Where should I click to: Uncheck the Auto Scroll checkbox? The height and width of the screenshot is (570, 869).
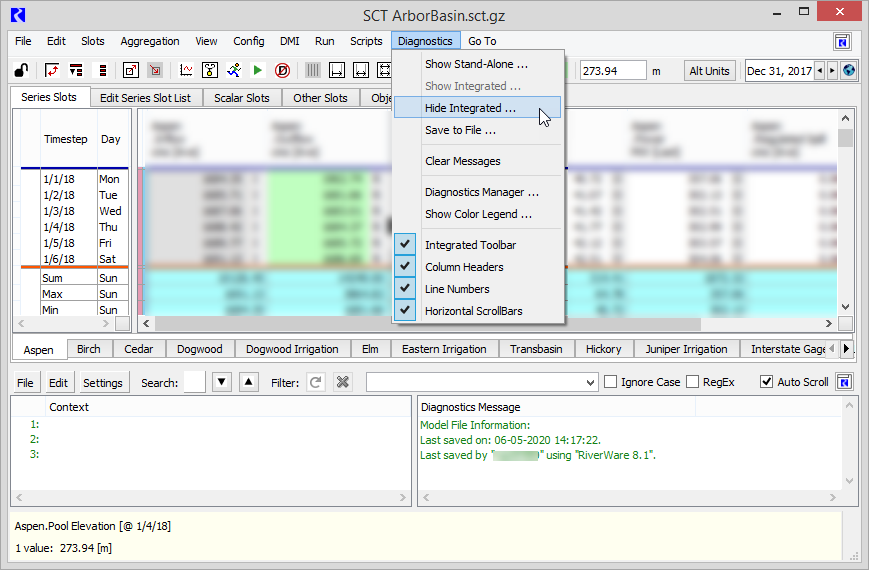(767, 382)
